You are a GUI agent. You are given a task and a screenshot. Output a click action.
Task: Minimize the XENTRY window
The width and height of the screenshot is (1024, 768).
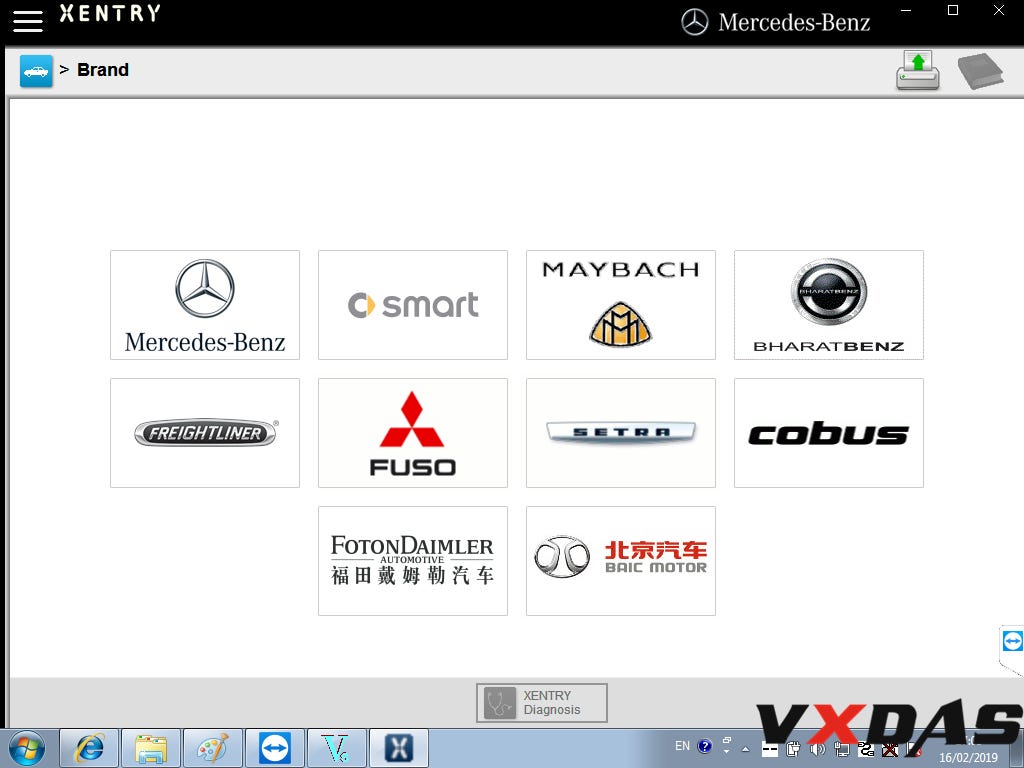(x=906, y=10)
